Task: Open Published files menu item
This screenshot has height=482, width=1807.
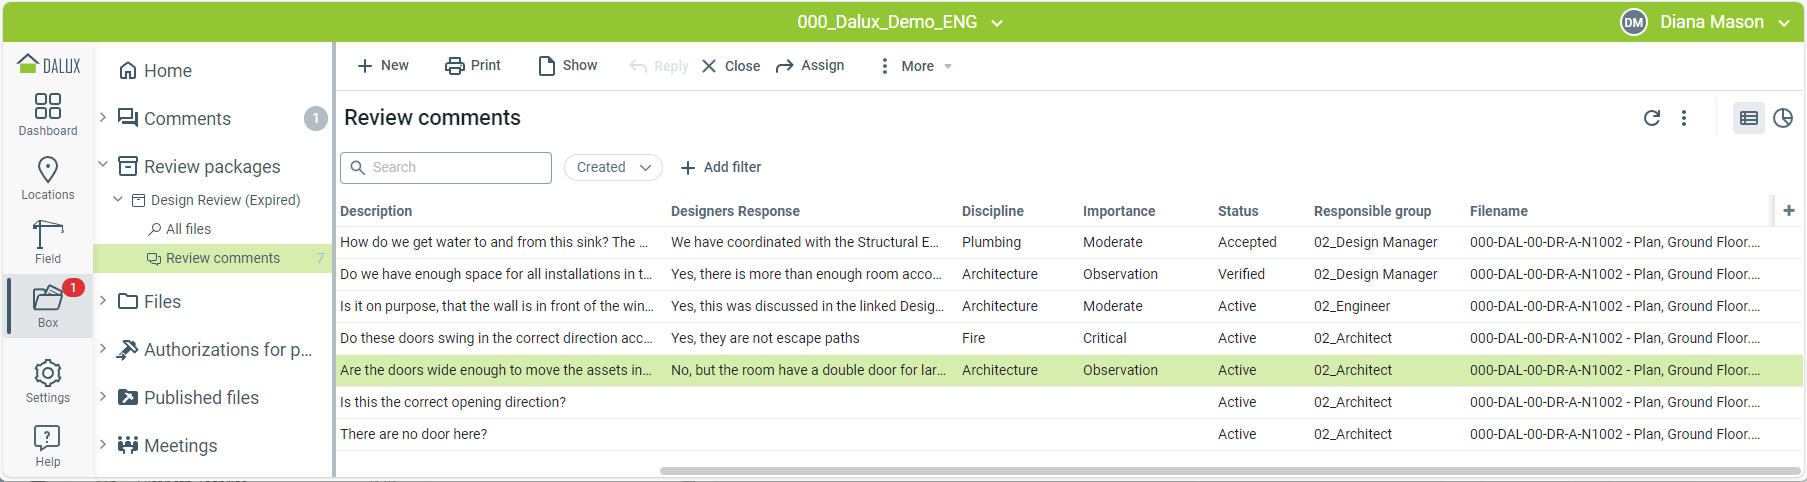Action: [201, 398]
